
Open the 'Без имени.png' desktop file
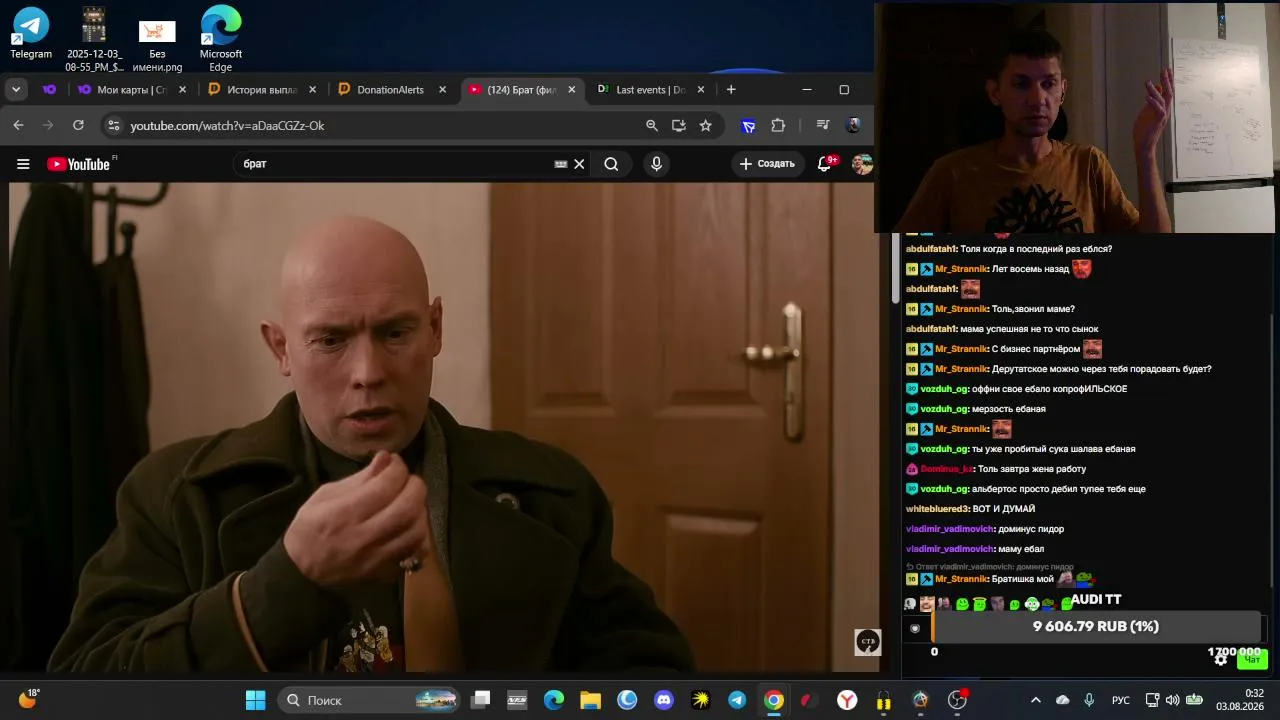click(157, 46)
